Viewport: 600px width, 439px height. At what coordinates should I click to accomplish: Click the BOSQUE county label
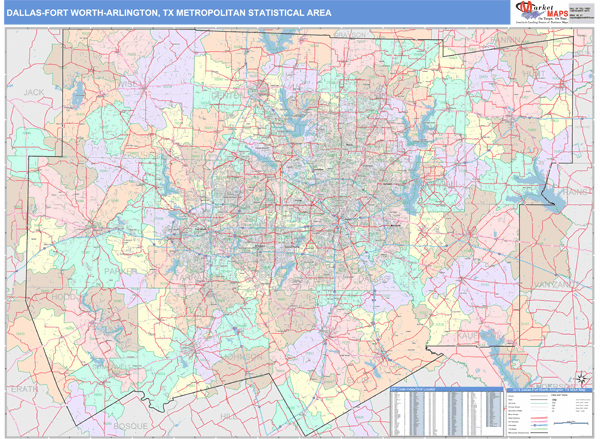(x=130, y=426)
